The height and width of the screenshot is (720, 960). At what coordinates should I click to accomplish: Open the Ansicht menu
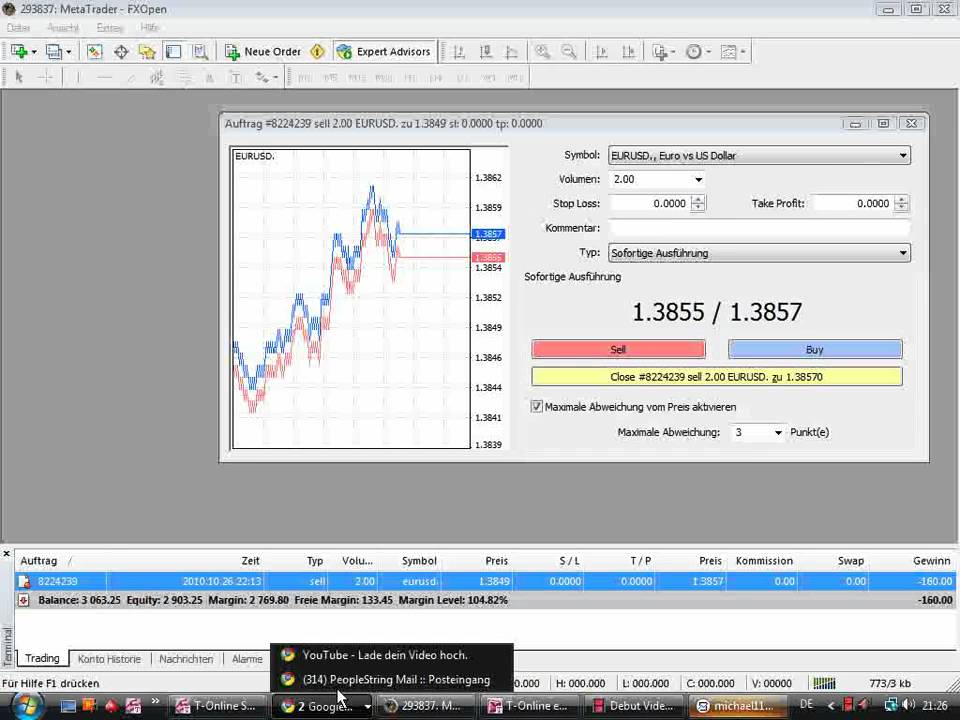coord(63,28)
